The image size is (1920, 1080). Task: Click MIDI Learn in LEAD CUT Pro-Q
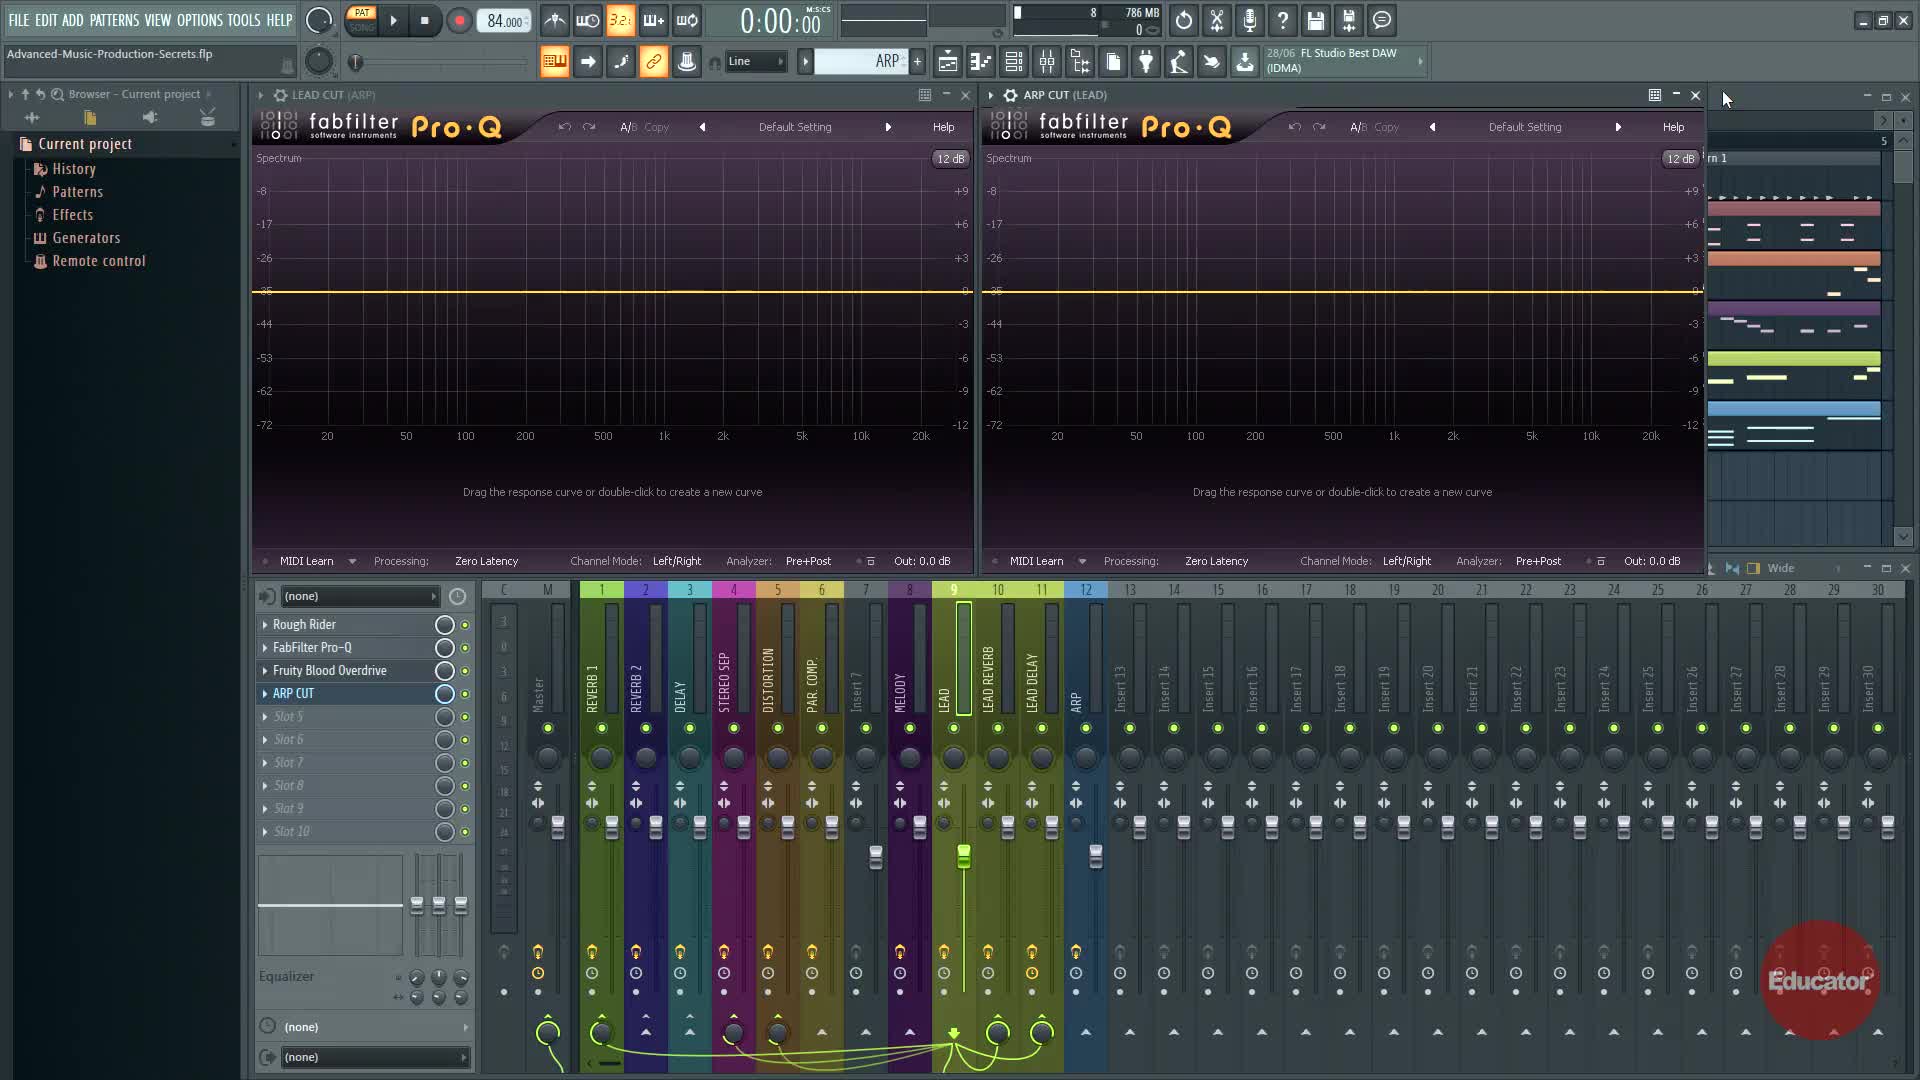pos(306,562)
